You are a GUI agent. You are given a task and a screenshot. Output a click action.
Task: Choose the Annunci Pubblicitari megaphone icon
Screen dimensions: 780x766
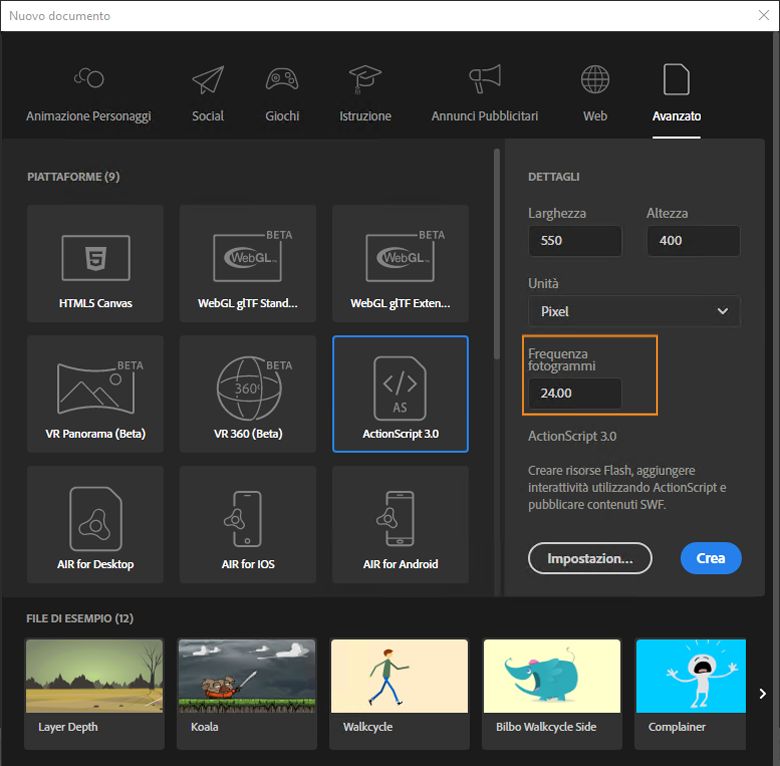coord(485,79)
